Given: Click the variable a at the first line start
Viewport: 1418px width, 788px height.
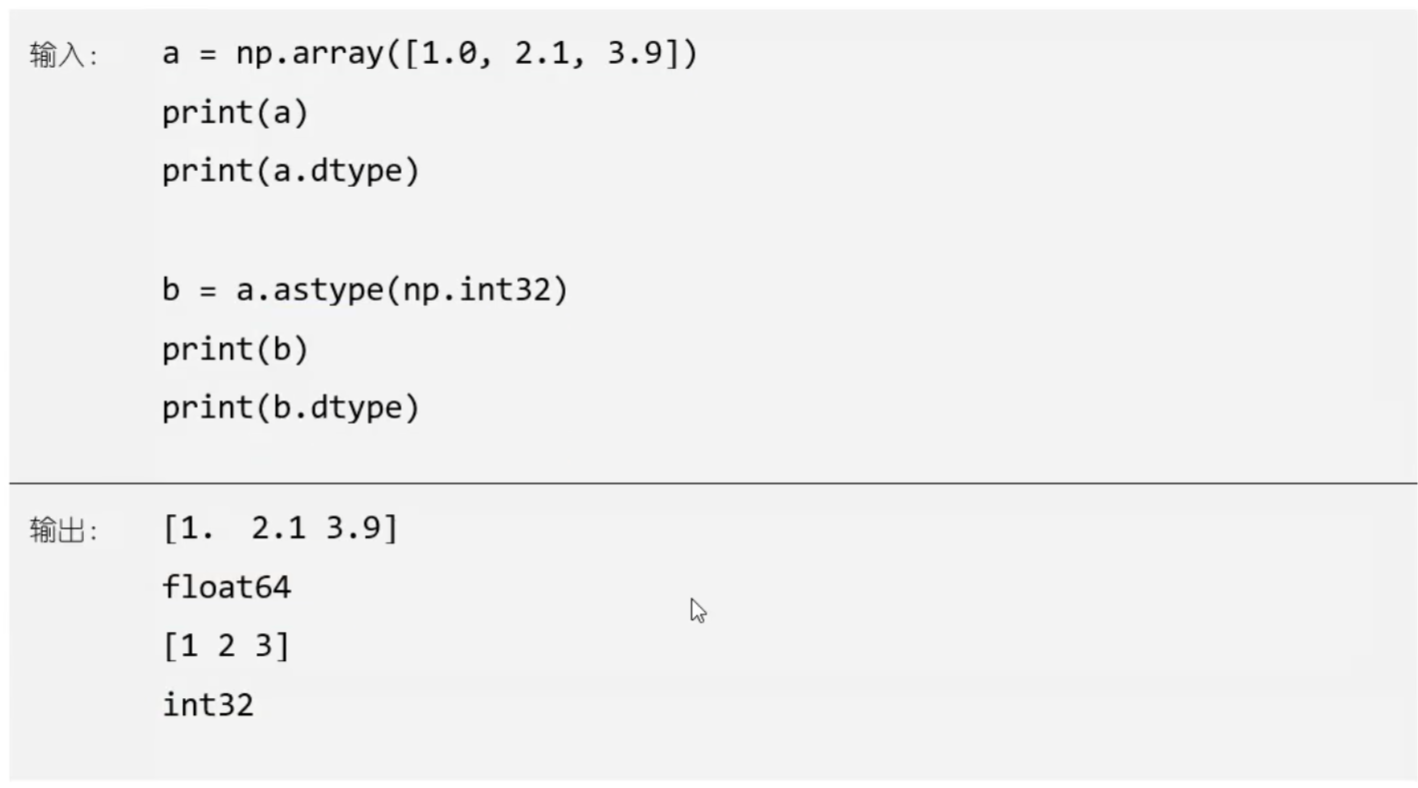Looking at the screenshot, I should point(171,53).
